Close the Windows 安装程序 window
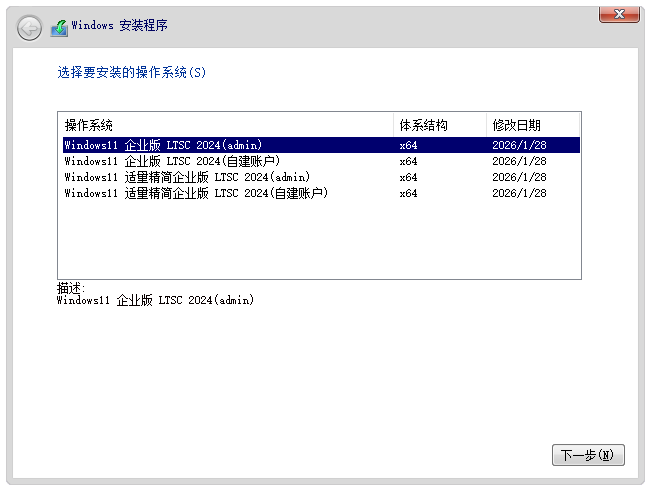 pyautogui.click(x=620, y=13)
